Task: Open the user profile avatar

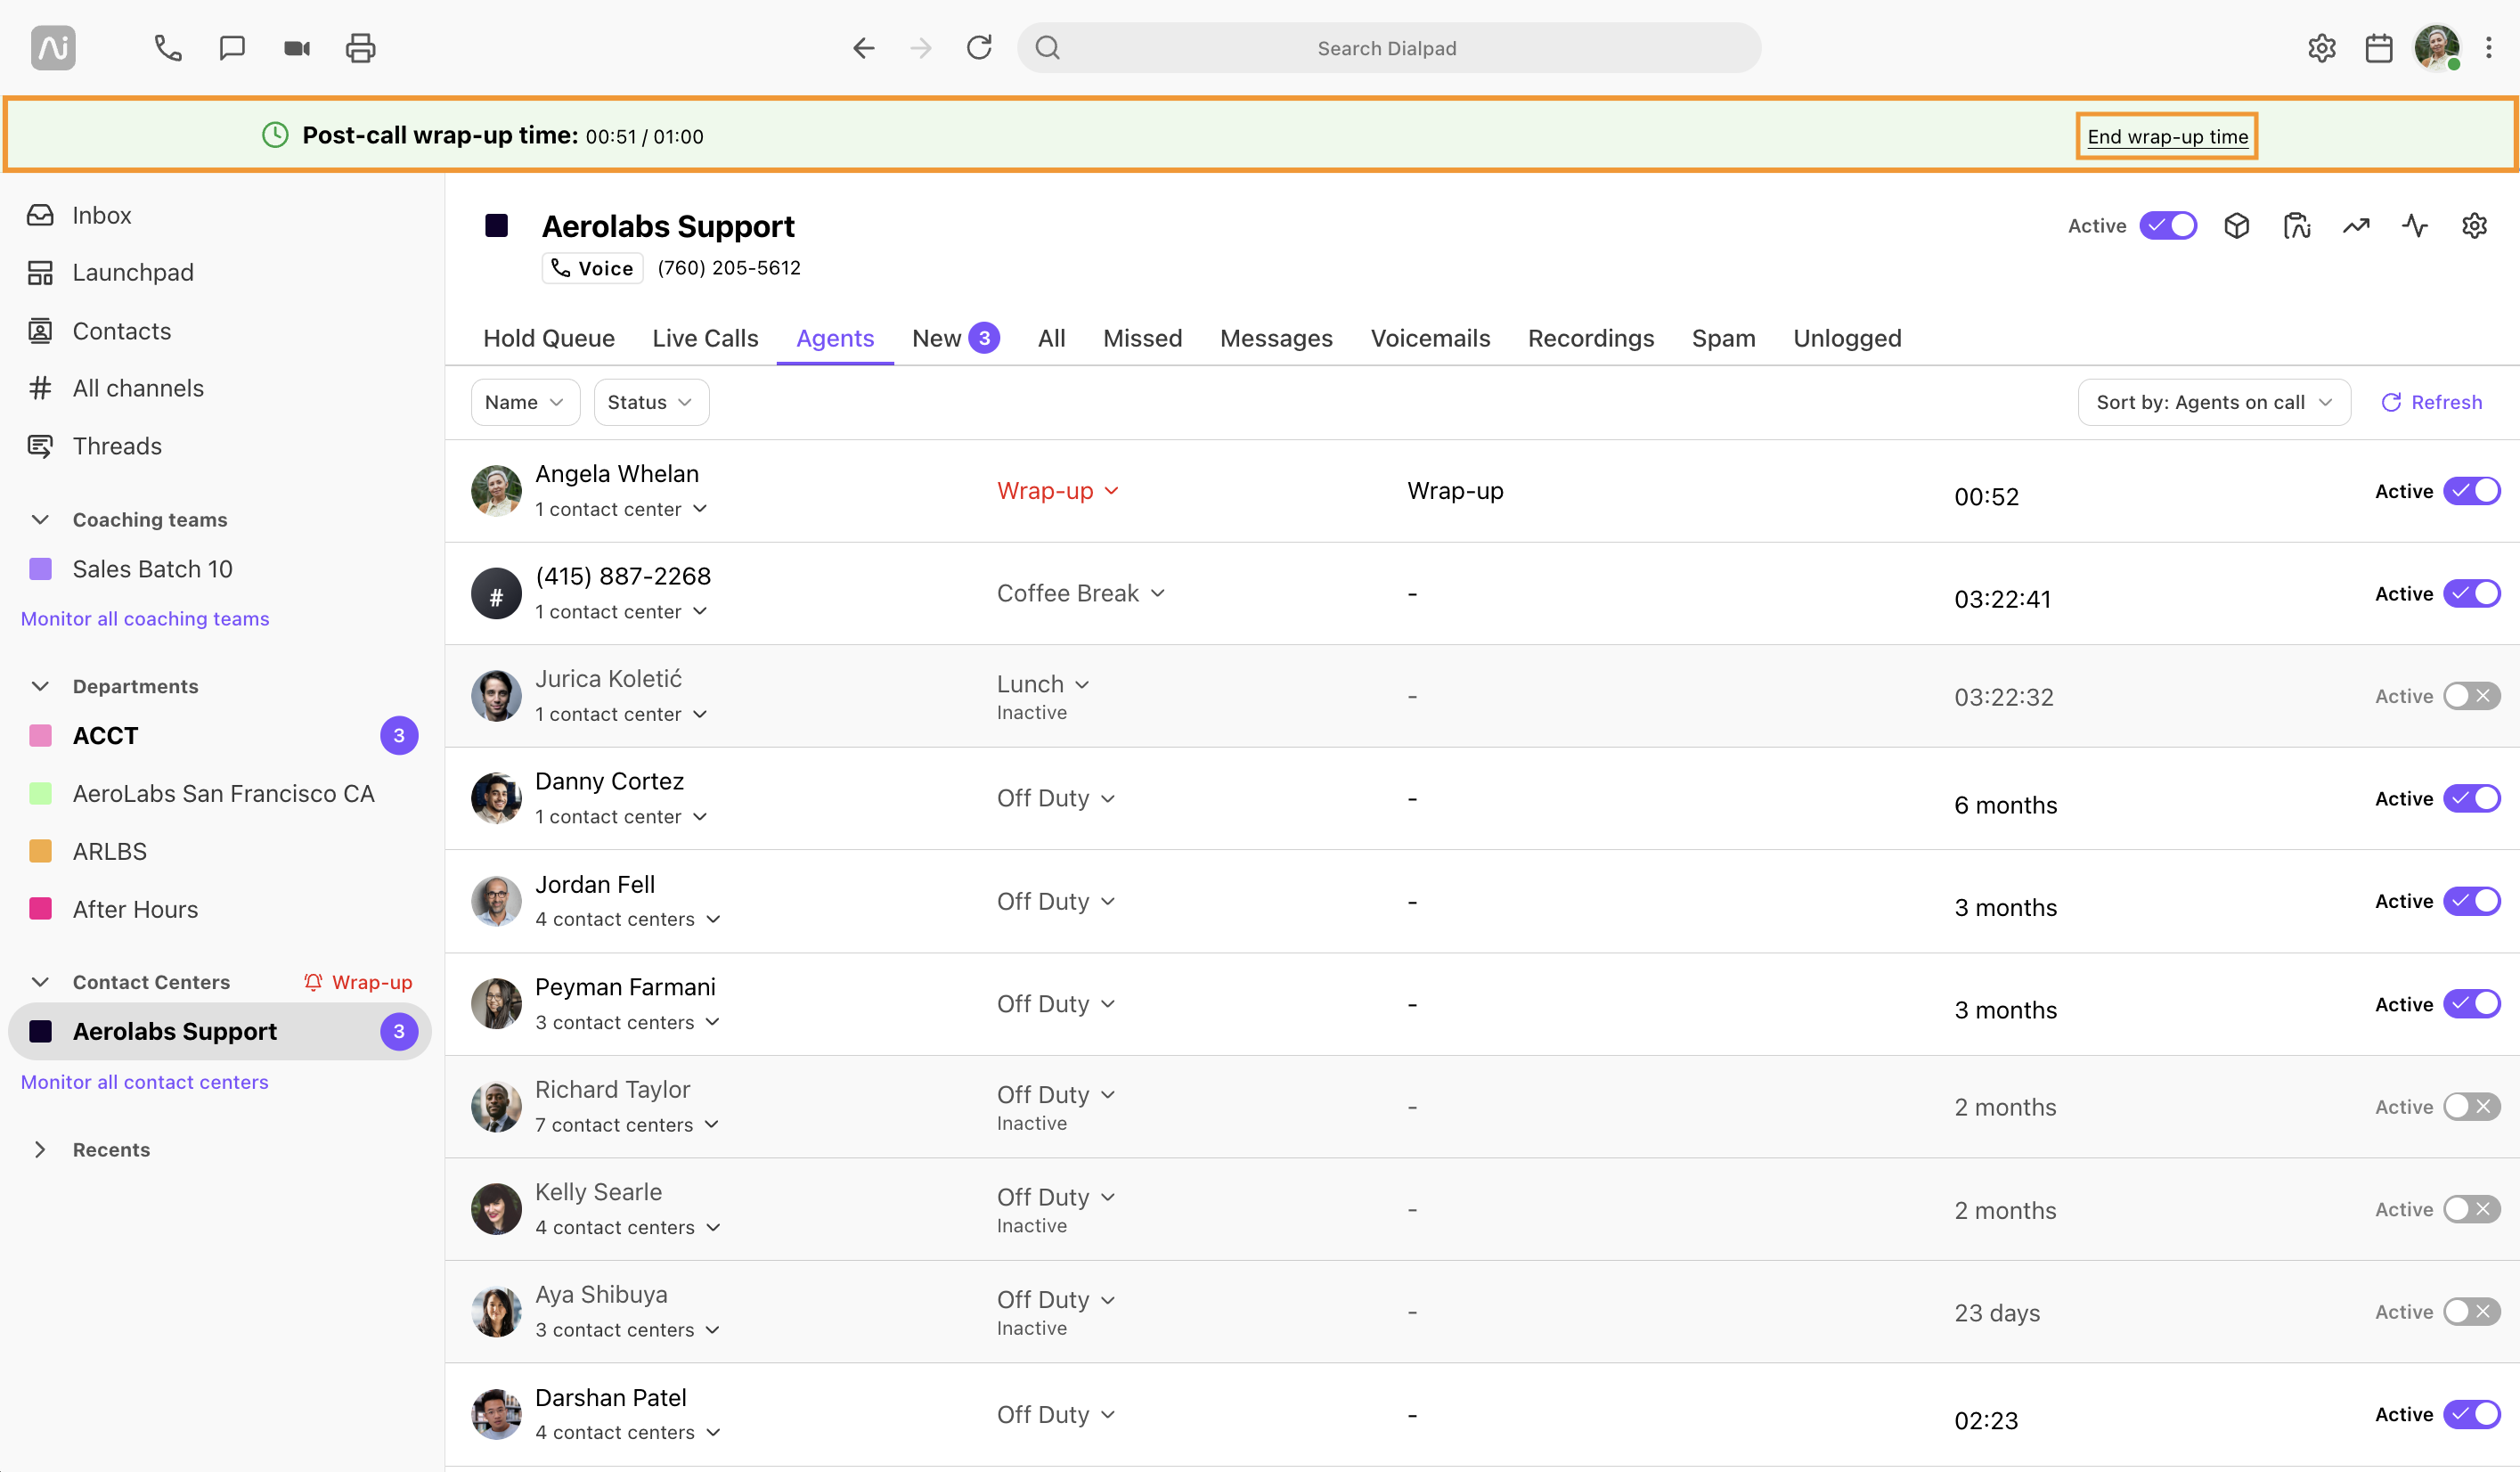Action: coord(2437,48)
